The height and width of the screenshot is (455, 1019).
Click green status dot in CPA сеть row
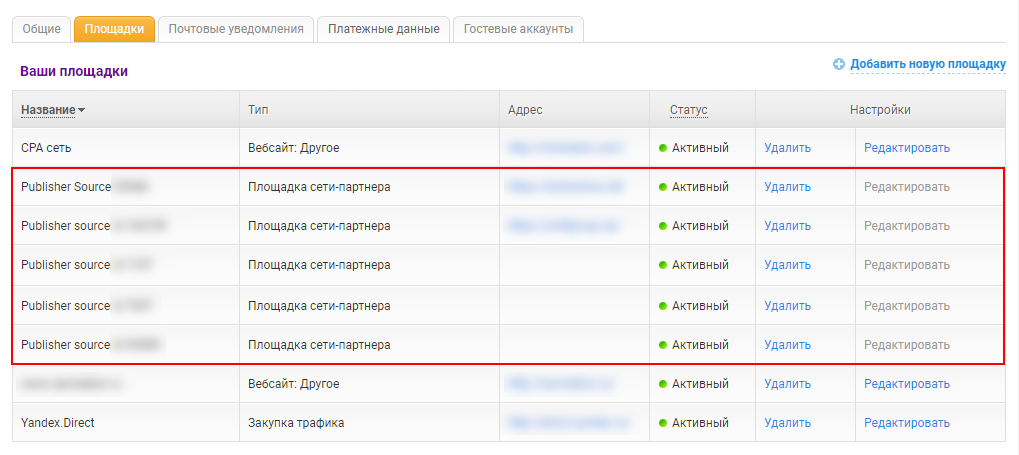[x=663, y=148]
